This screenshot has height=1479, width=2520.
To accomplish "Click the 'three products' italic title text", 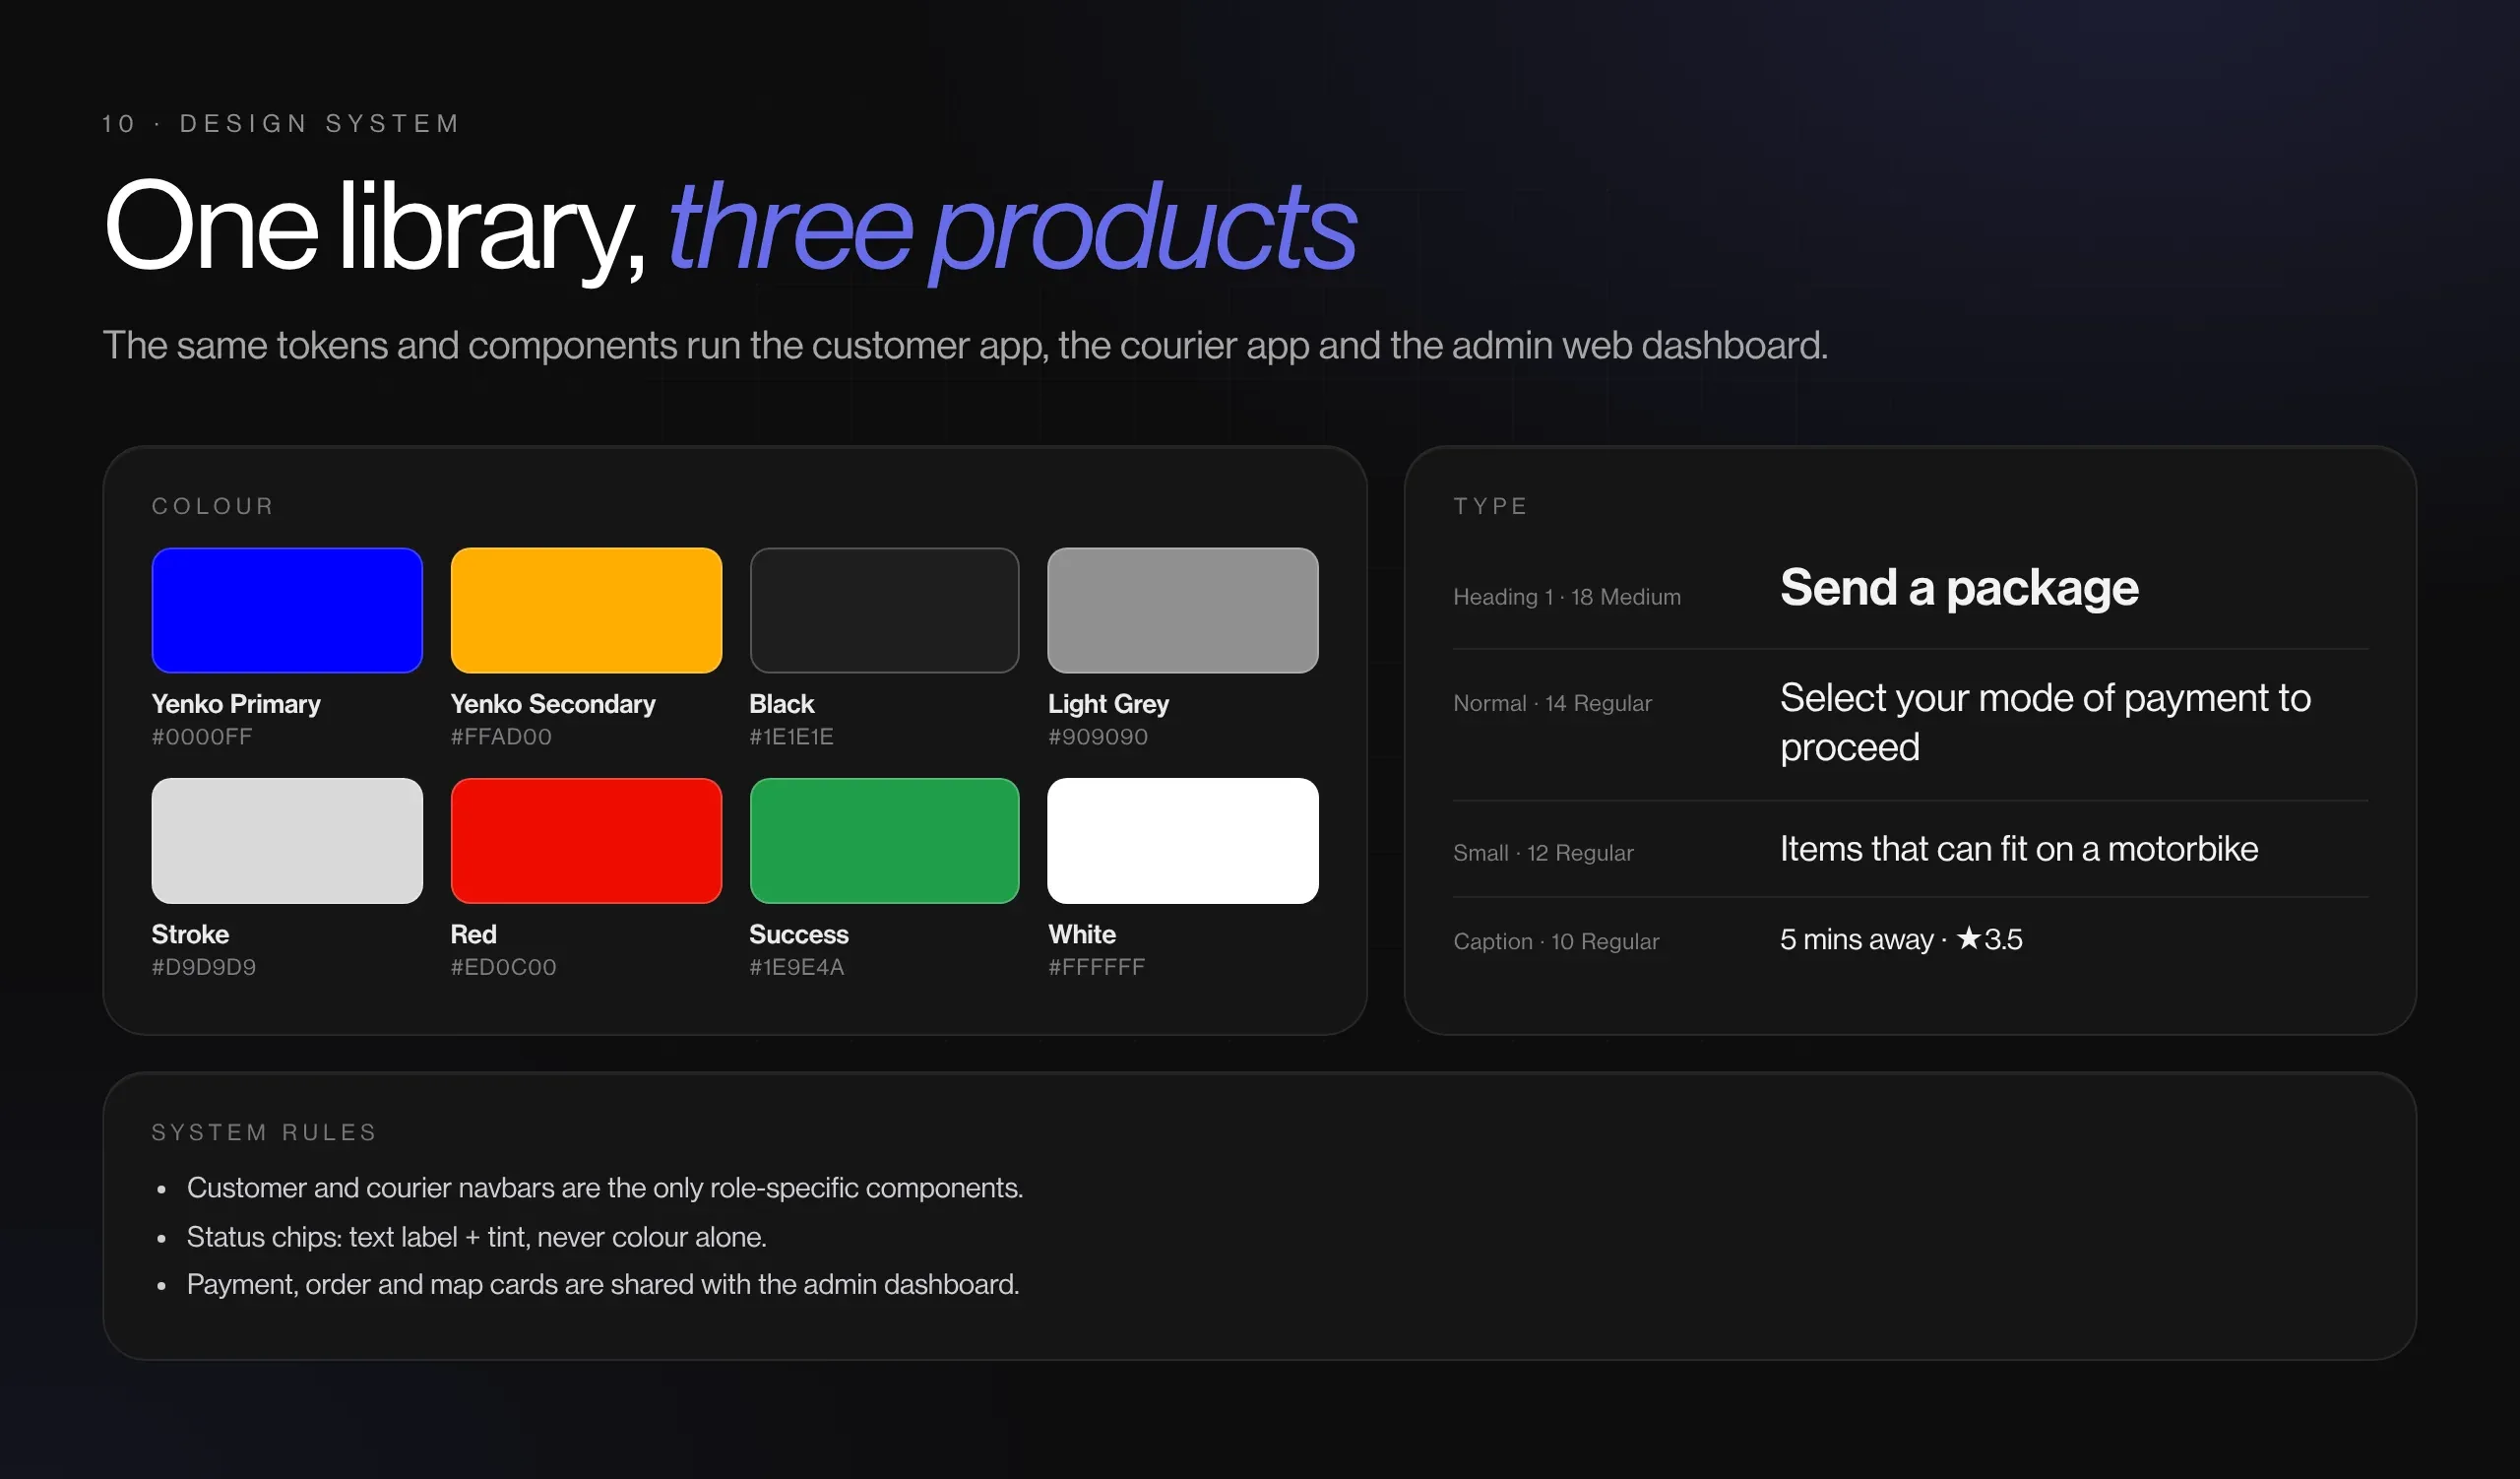I will point(1012,228).
